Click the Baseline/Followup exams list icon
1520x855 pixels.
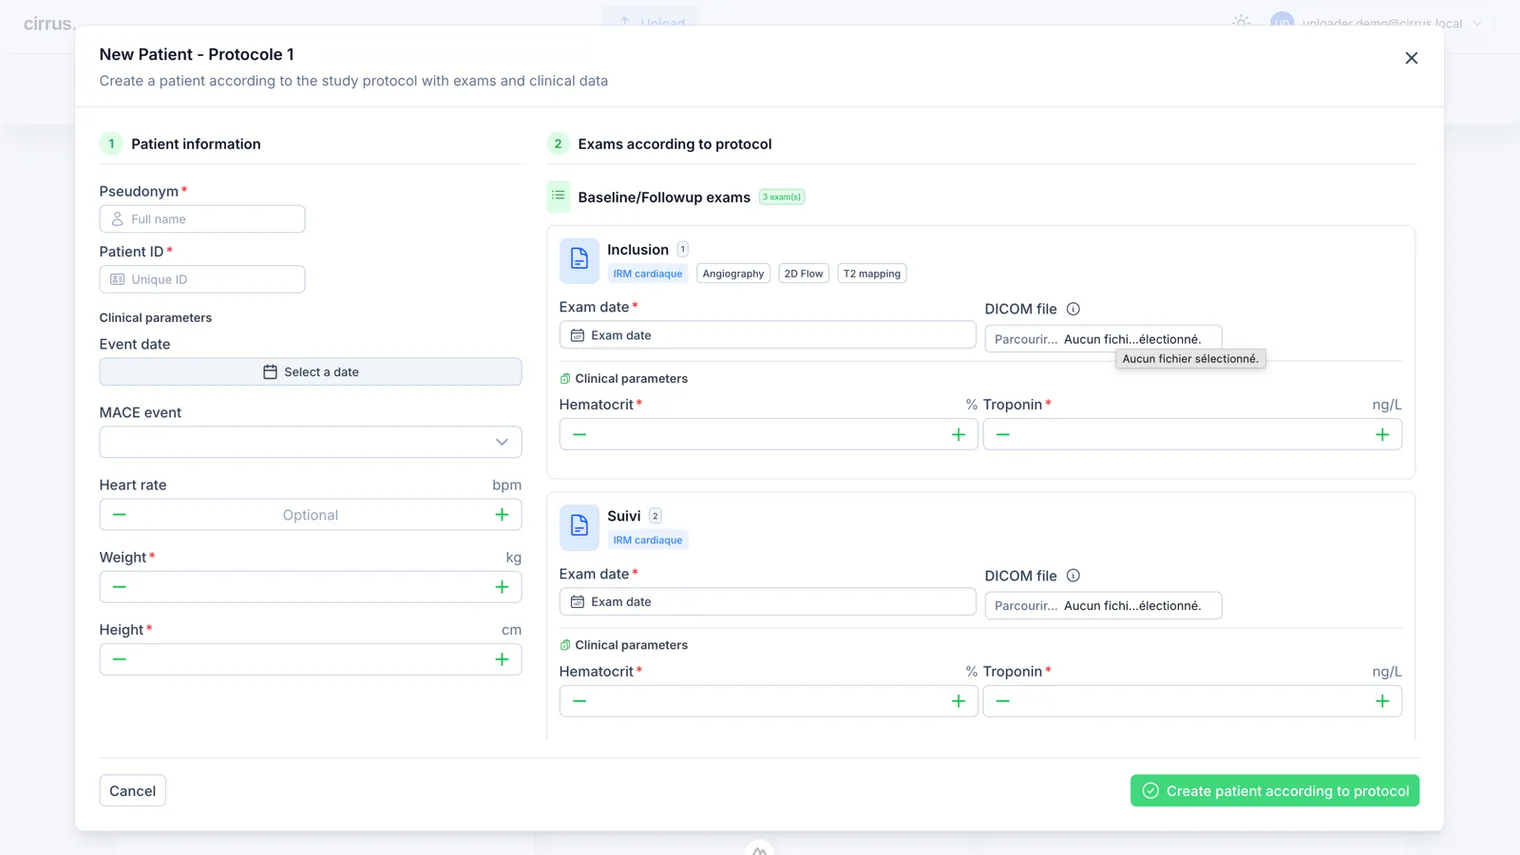tap(558, 197)
